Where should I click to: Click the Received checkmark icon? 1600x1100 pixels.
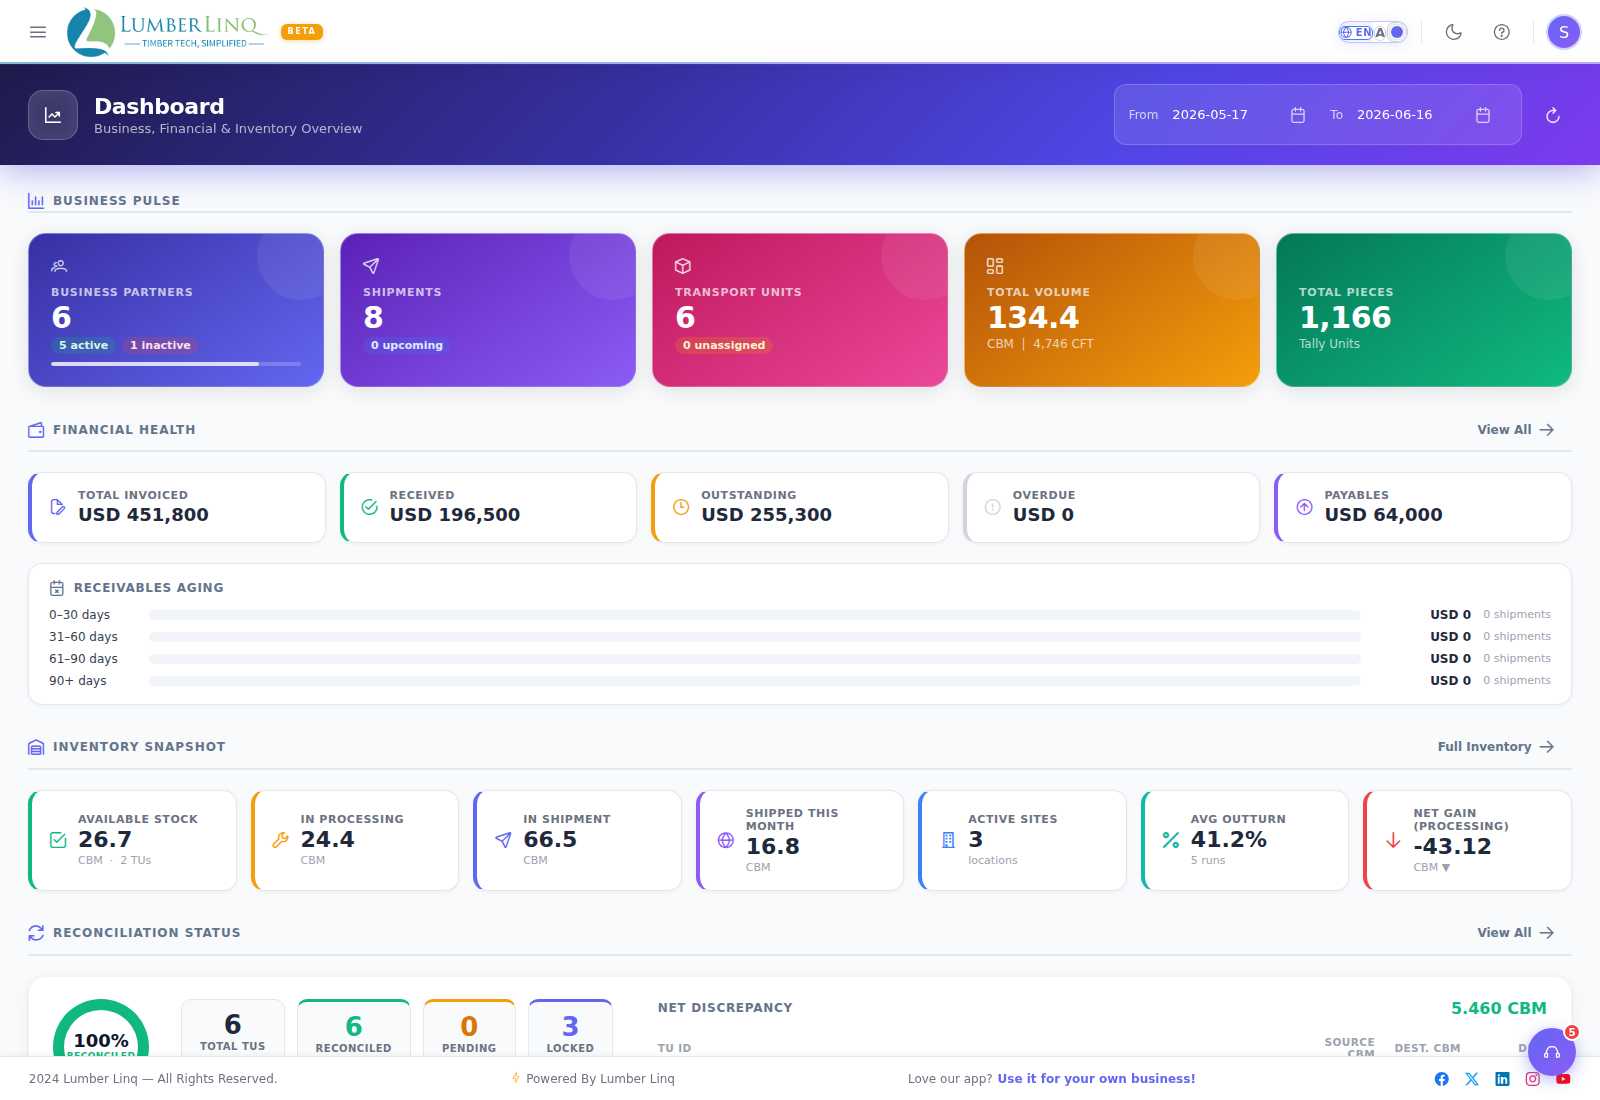point(370,507)
